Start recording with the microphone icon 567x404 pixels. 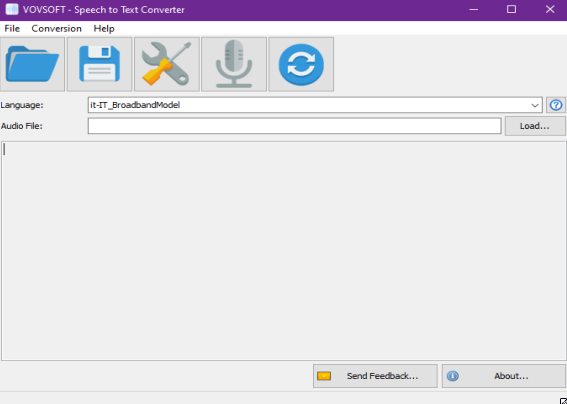tap(234, 64)
